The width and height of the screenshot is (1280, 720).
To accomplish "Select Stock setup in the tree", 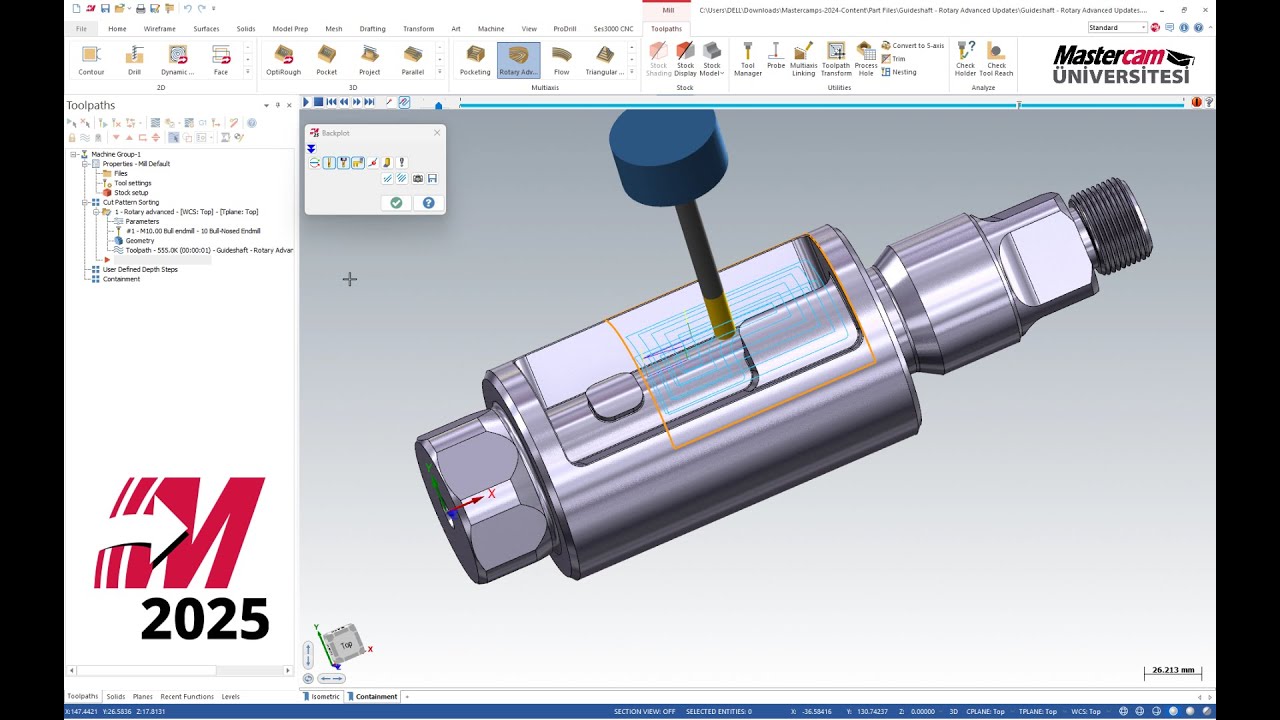I will [x=131, y=193].
